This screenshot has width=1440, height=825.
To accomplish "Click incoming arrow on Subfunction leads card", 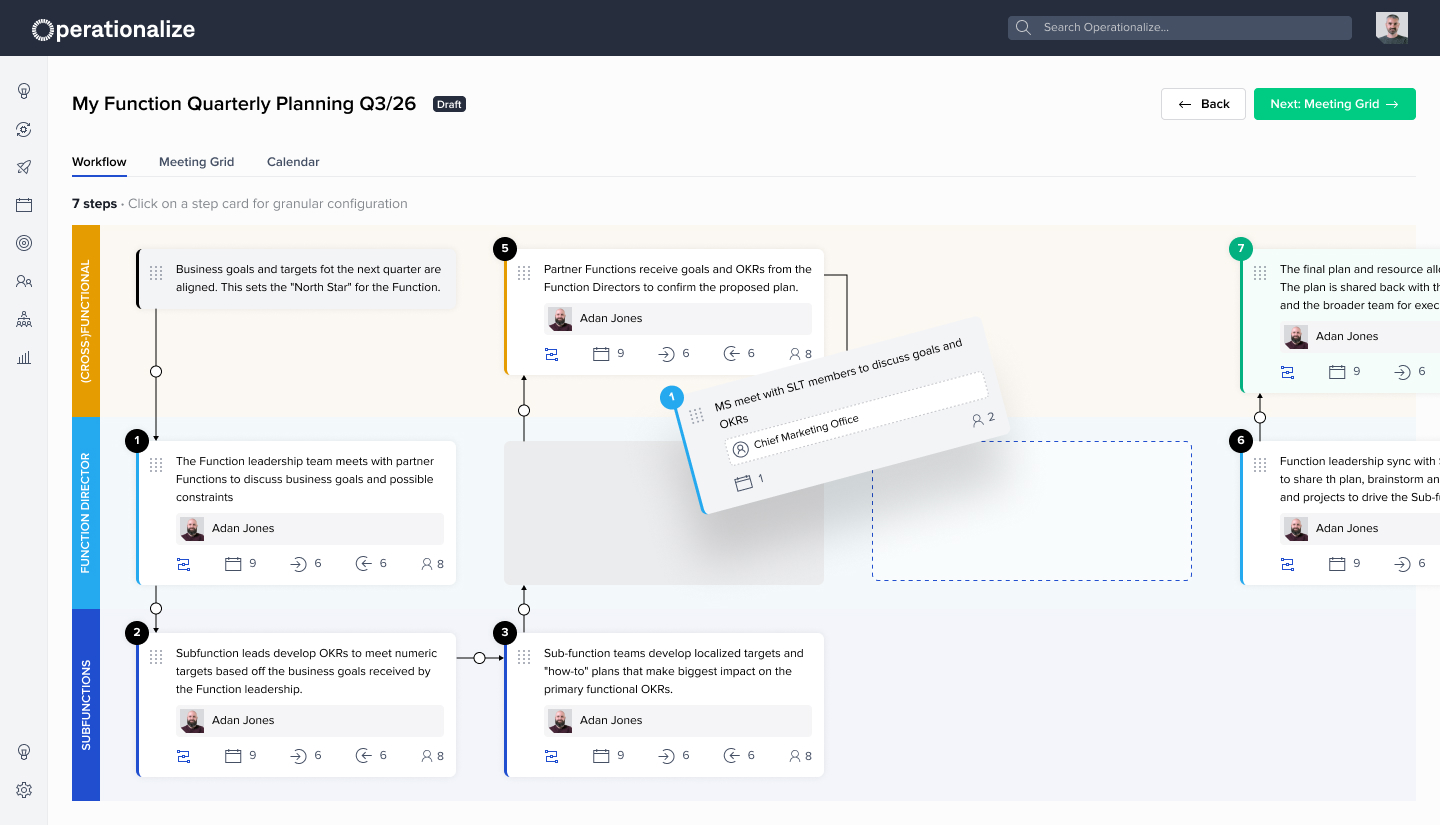I will pos(298,756).
